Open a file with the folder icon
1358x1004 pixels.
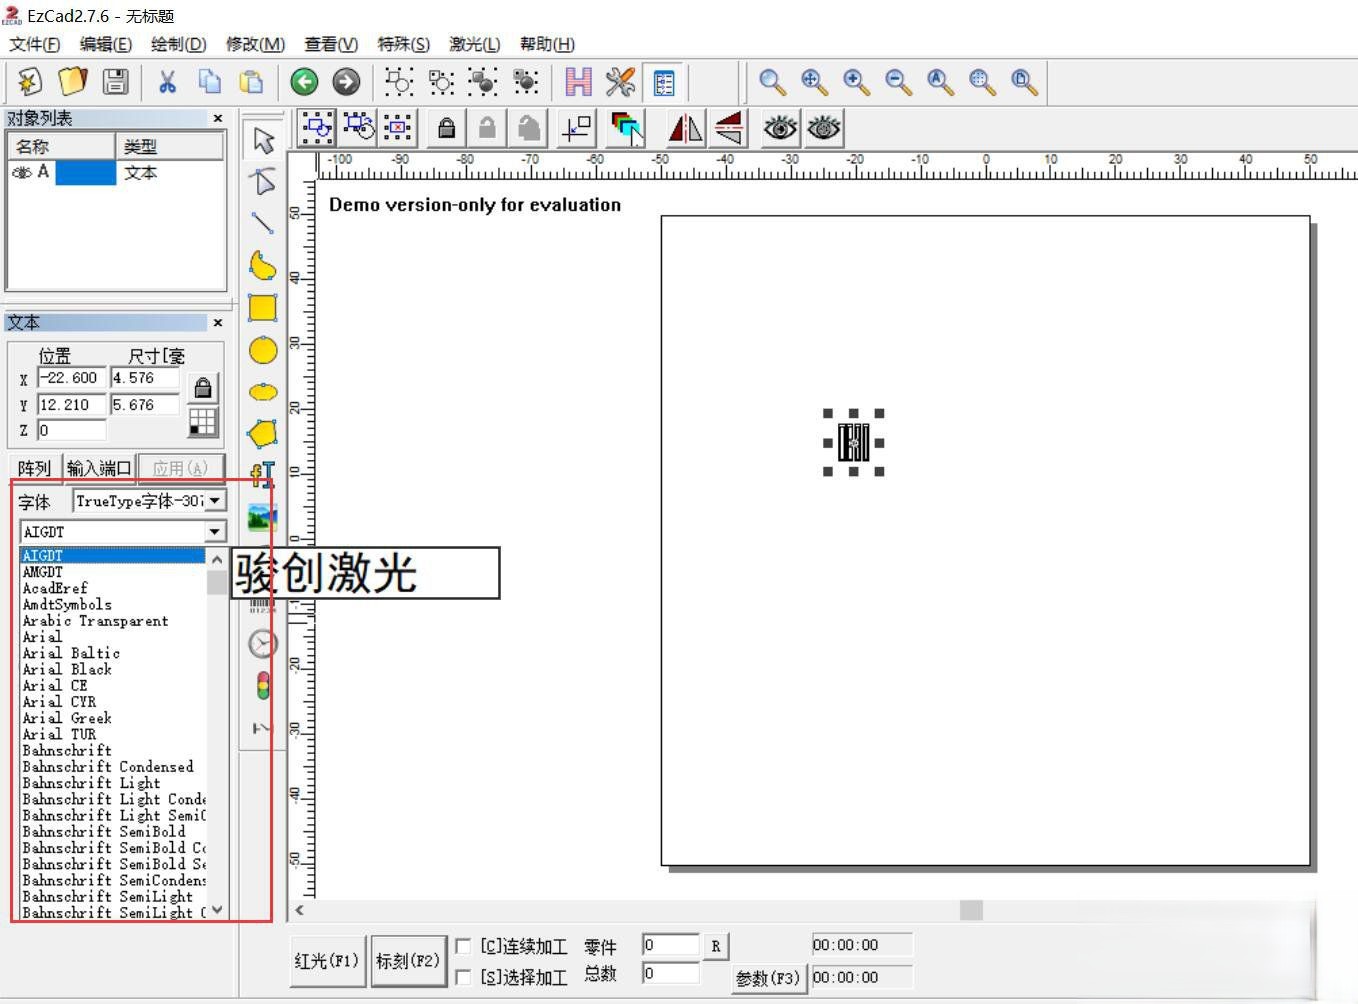(73, 81)
